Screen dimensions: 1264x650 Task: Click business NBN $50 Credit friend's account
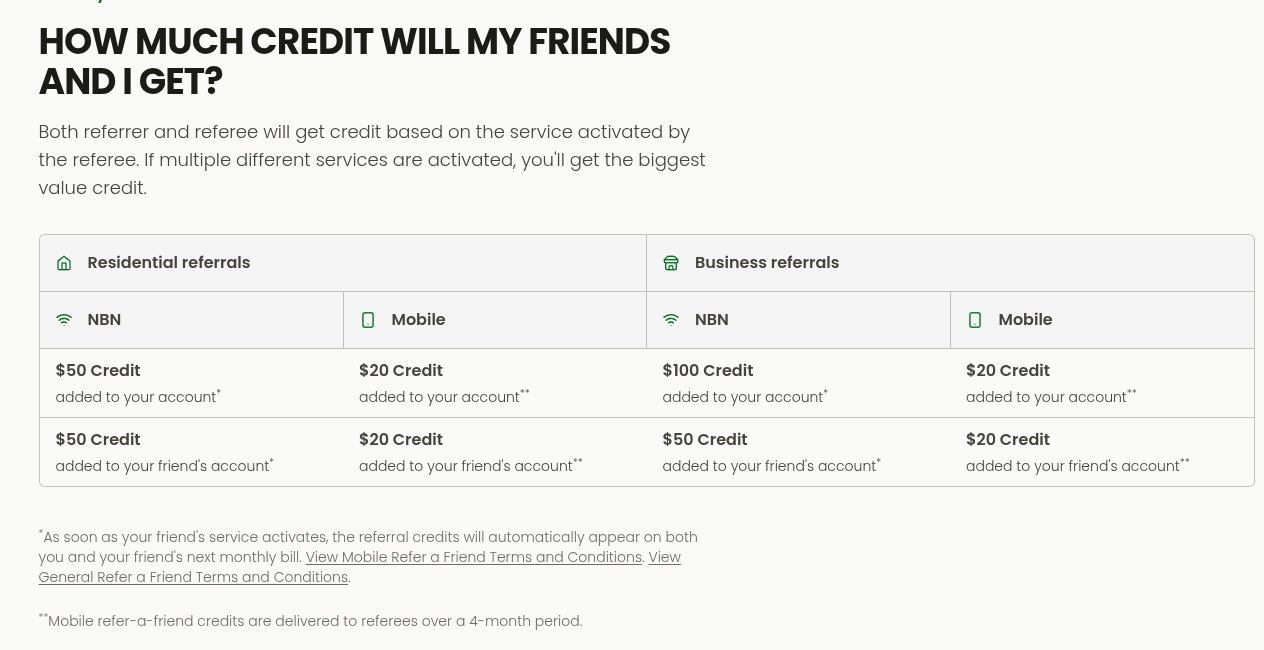(798, 452)
